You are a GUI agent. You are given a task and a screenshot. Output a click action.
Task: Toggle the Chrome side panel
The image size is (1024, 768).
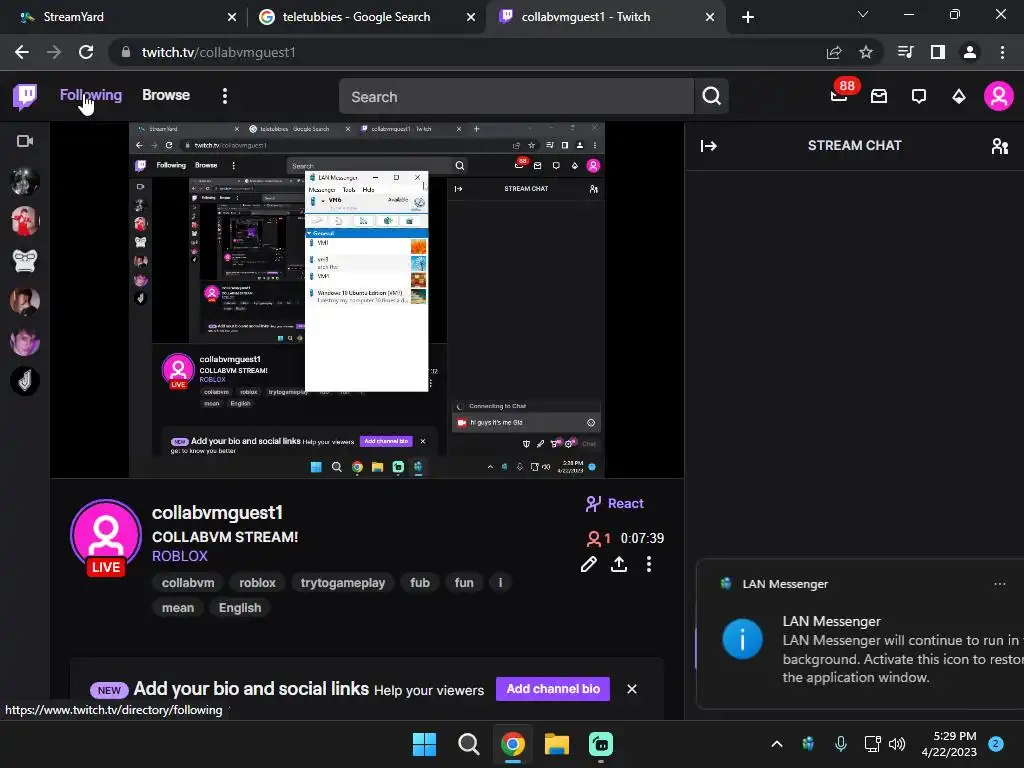pyautogui.click(x=938, y=52)
